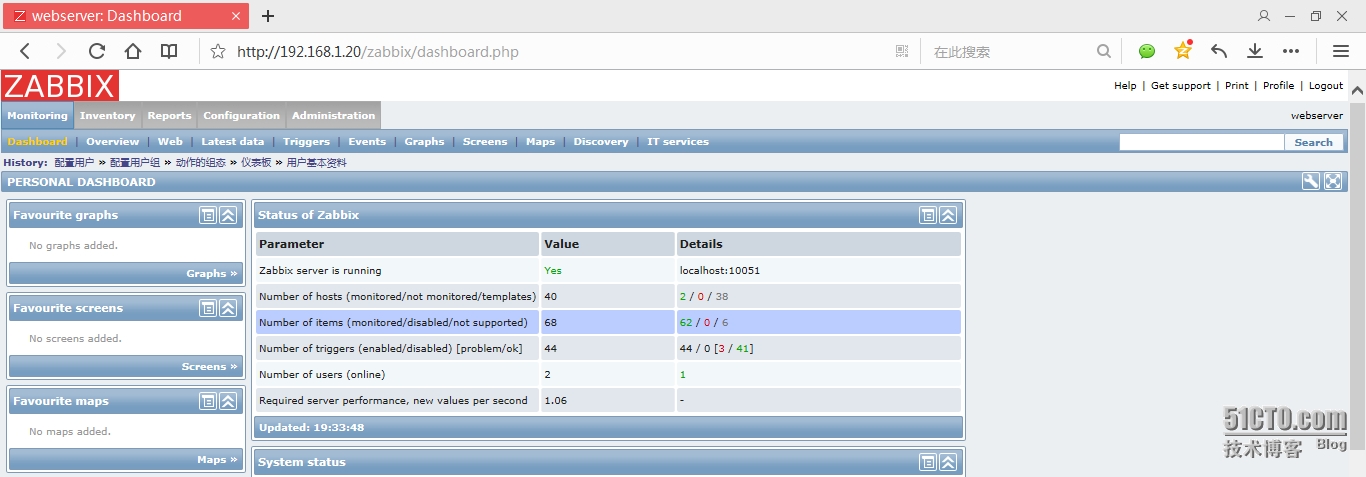Open the Screens submenu
Screen dimensions: 1366x477
485,142
